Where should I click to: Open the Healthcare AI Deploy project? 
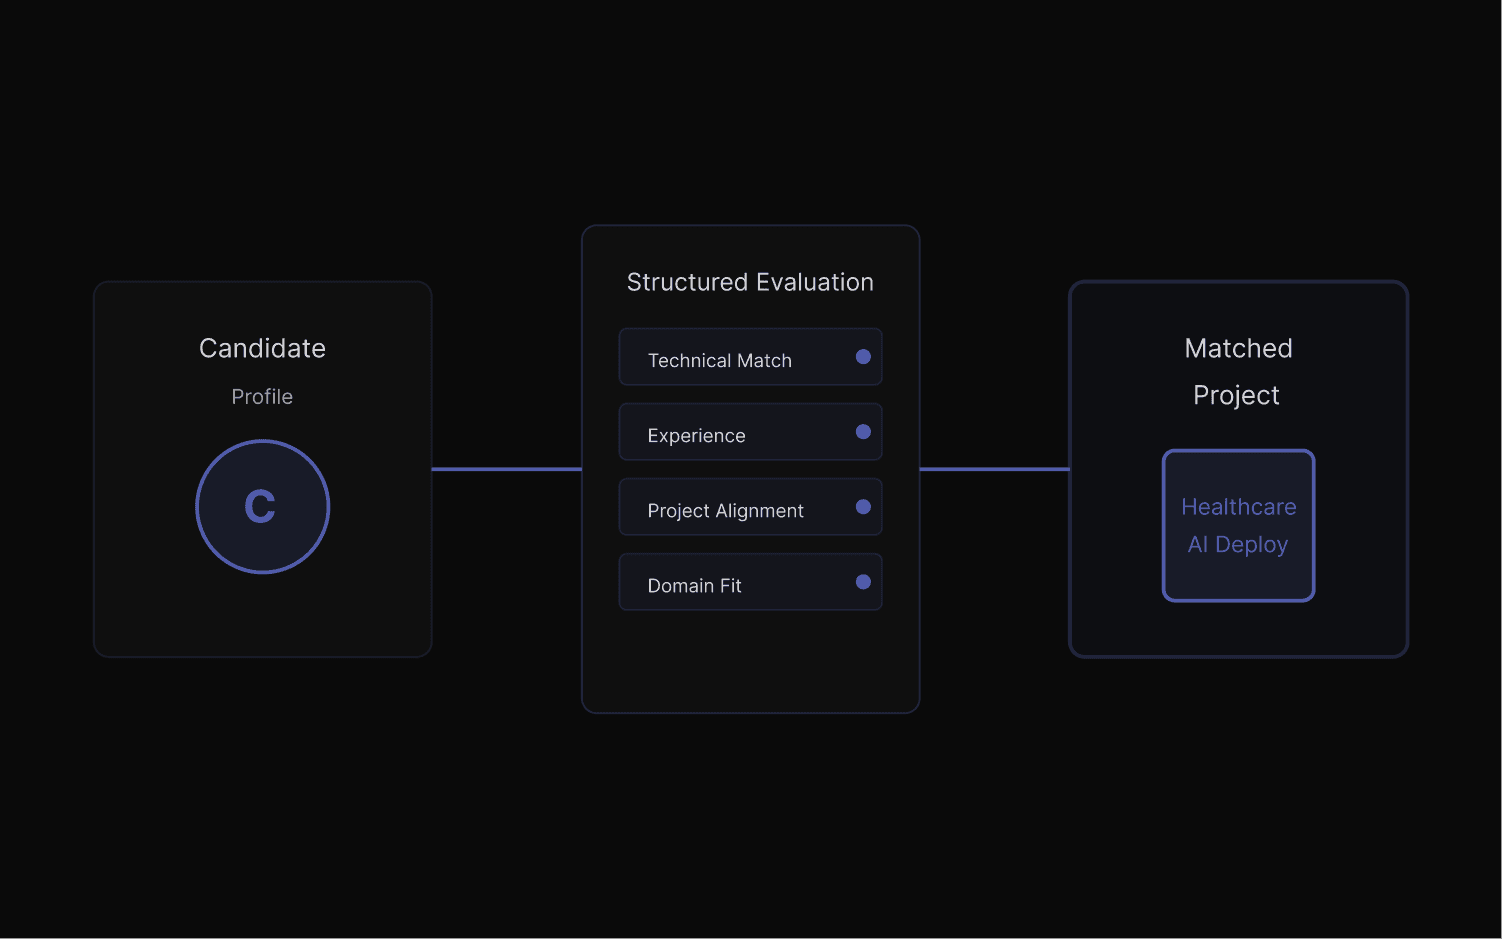tap(1238, 525)
